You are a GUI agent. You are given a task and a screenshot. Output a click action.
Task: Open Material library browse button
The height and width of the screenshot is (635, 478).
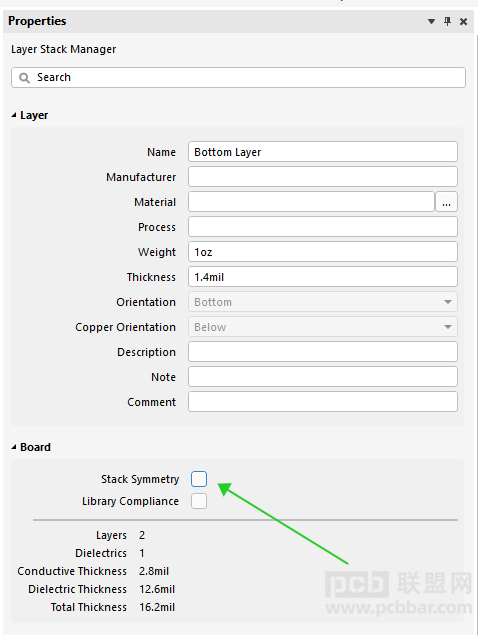point(446,202)
